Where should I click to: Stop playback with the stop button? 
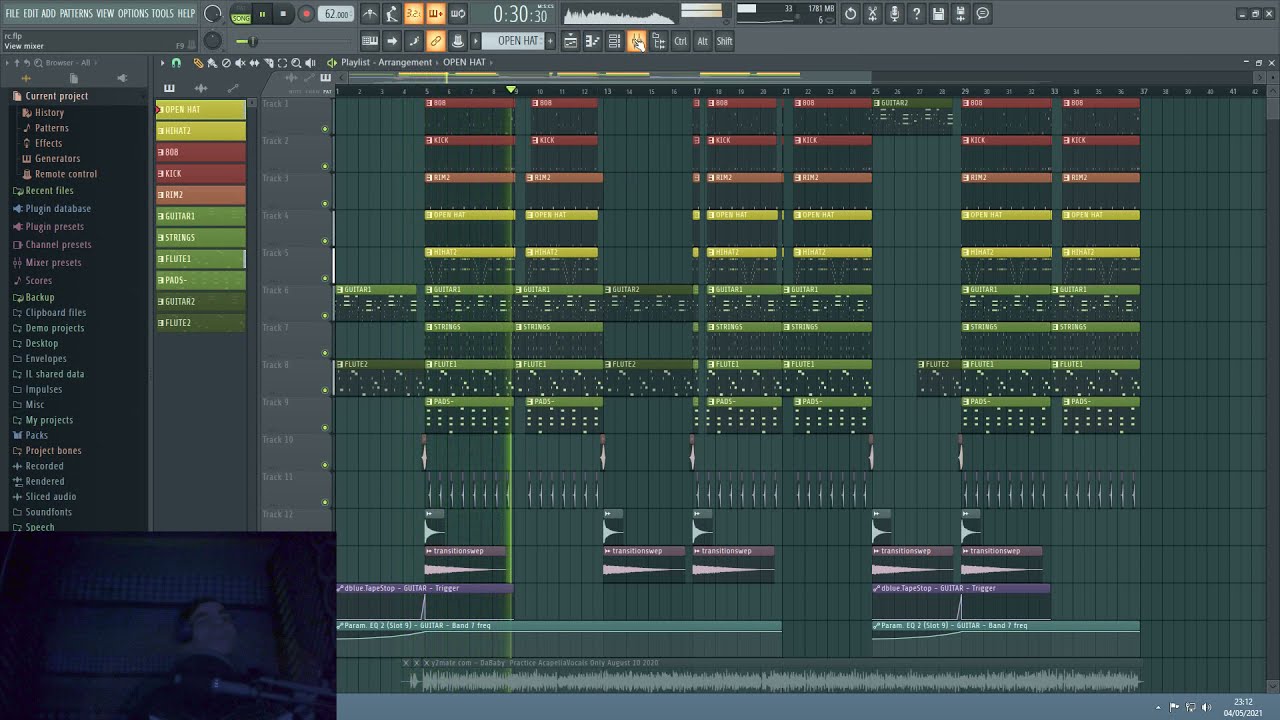coord(283,15)
